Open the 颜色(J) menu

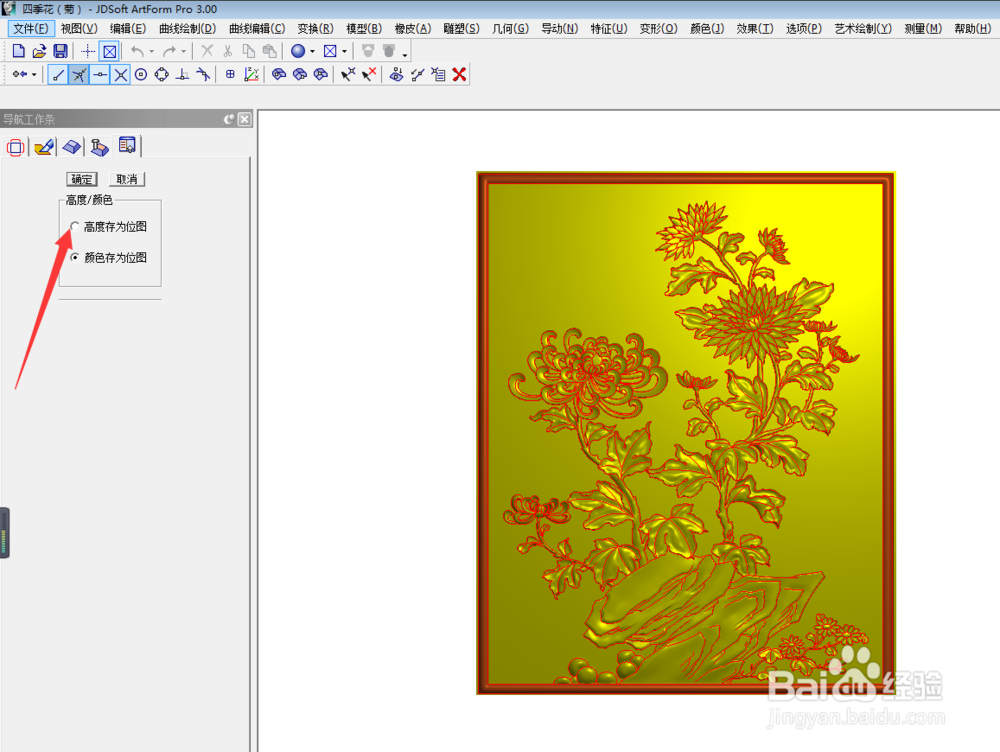point(707,29)
